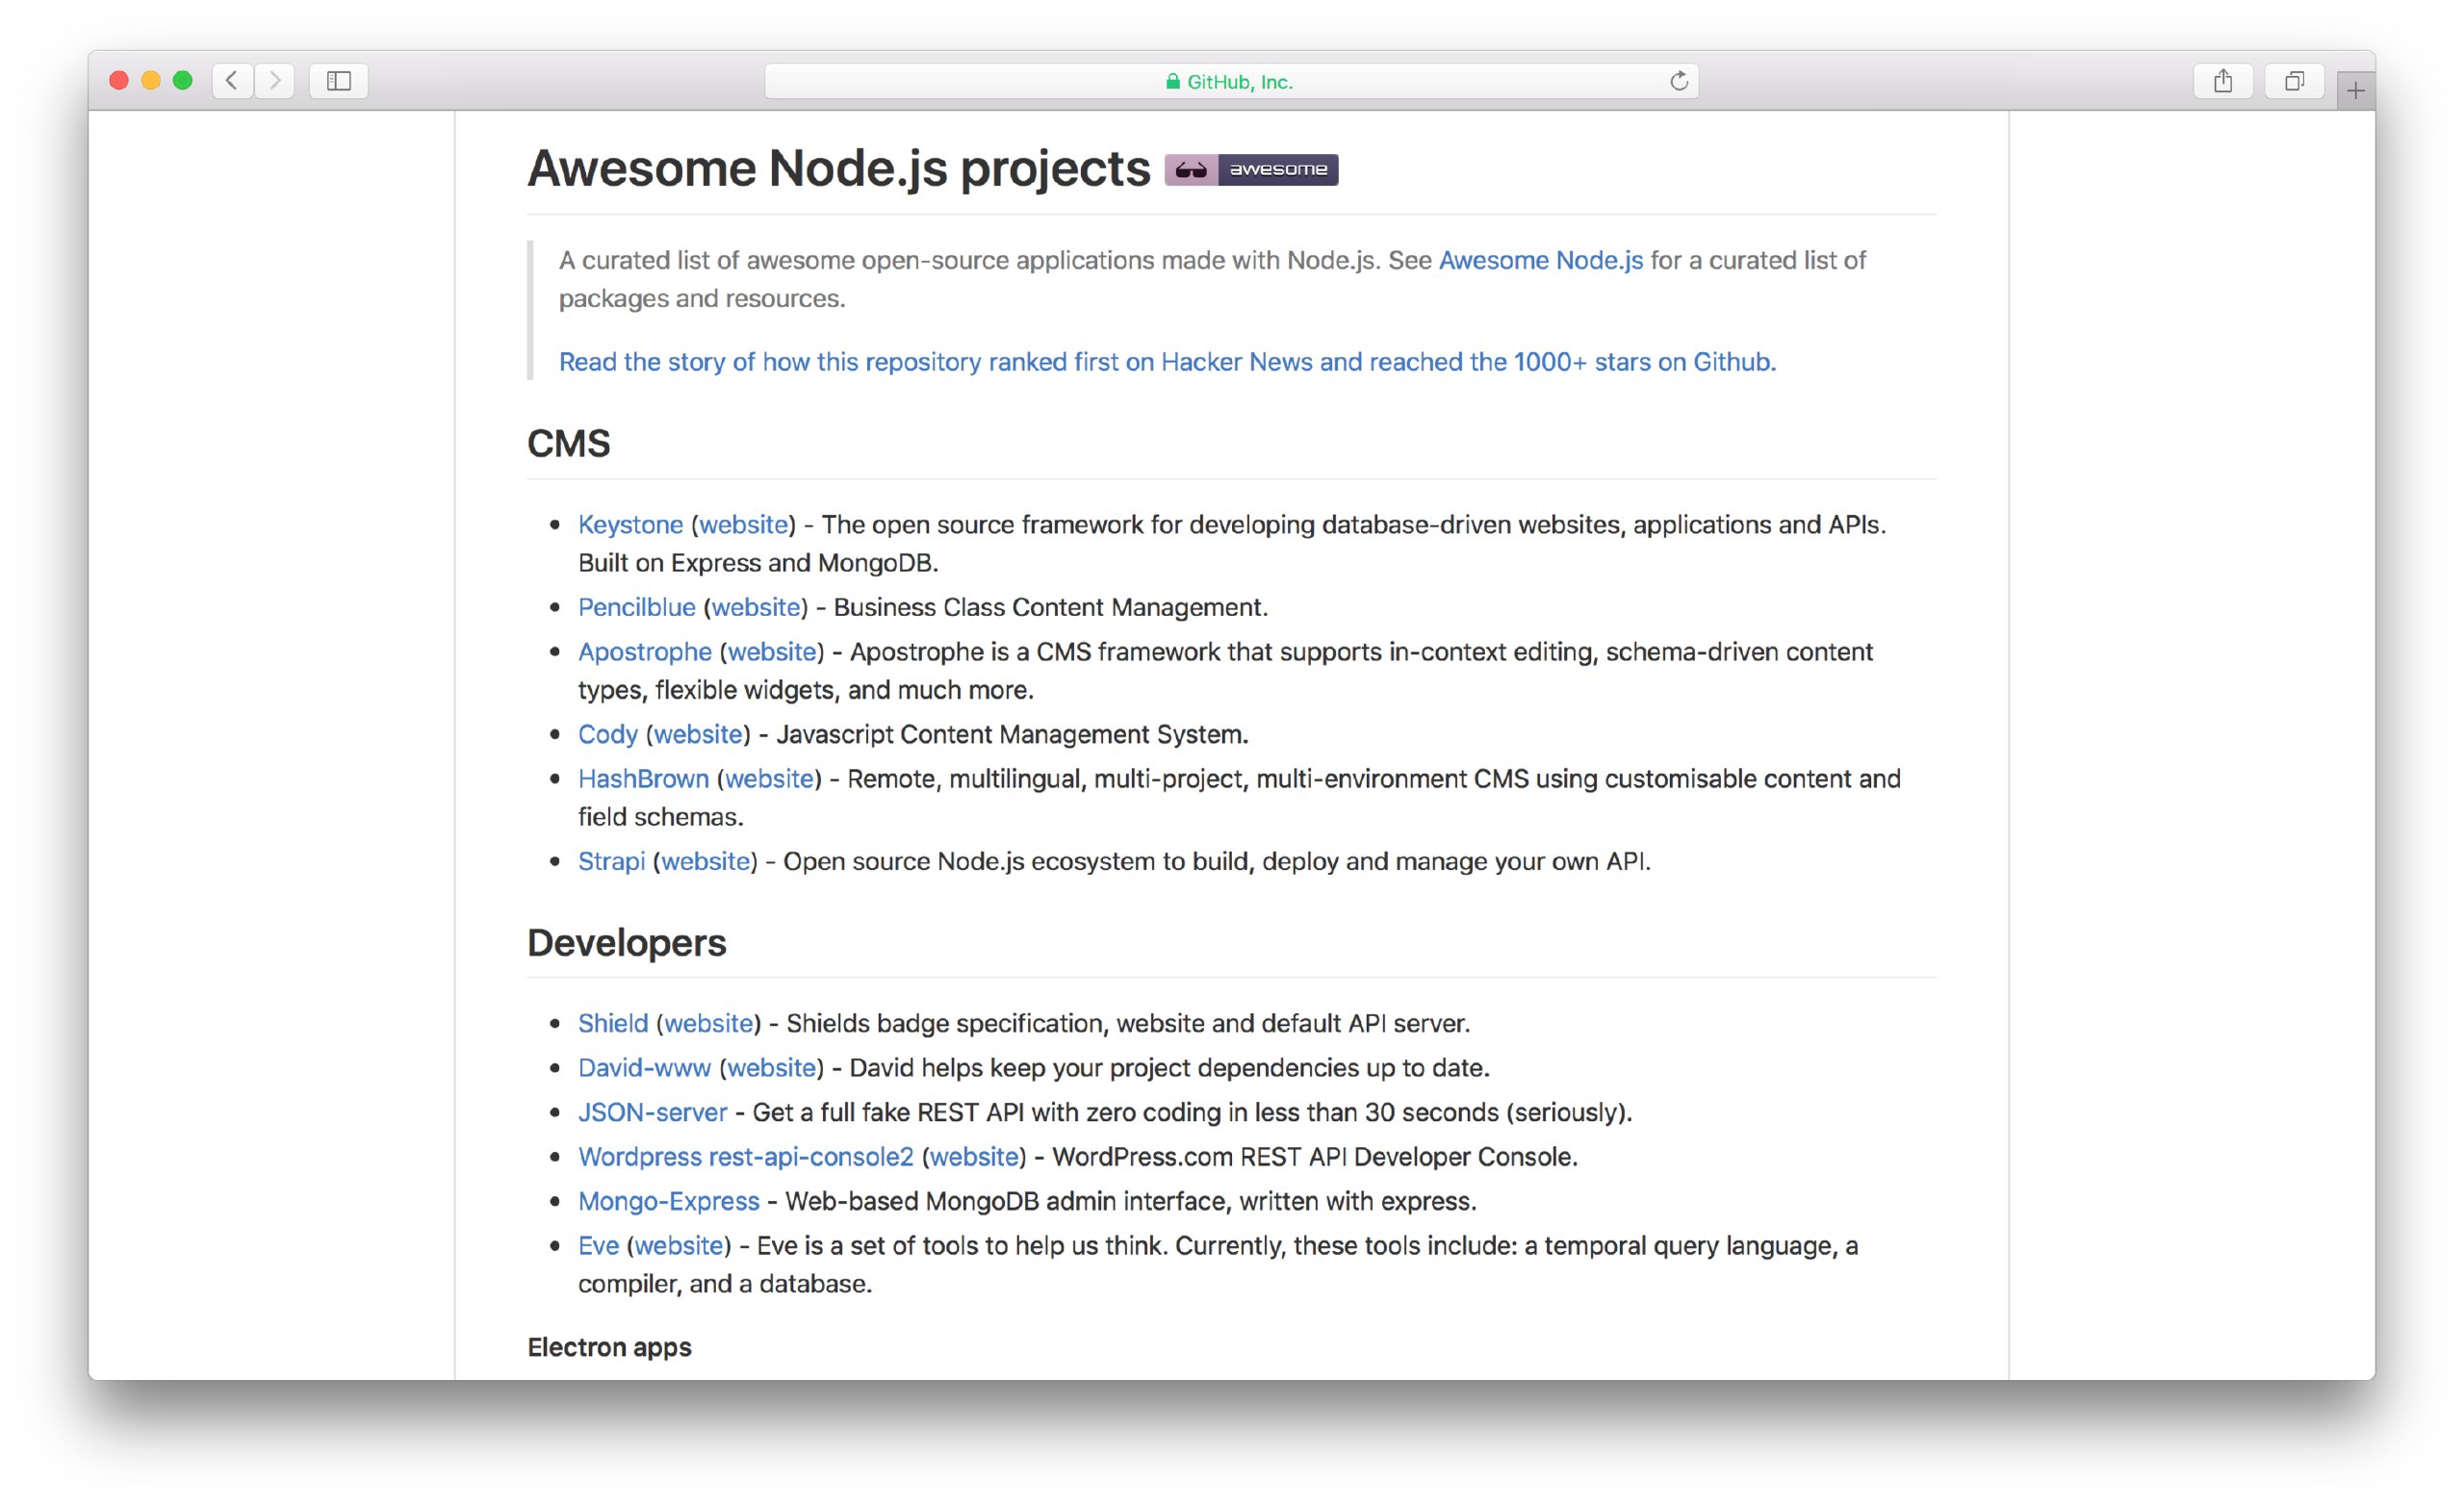Click the Awesome Node.js projects heading

click(x=838, y=169)
